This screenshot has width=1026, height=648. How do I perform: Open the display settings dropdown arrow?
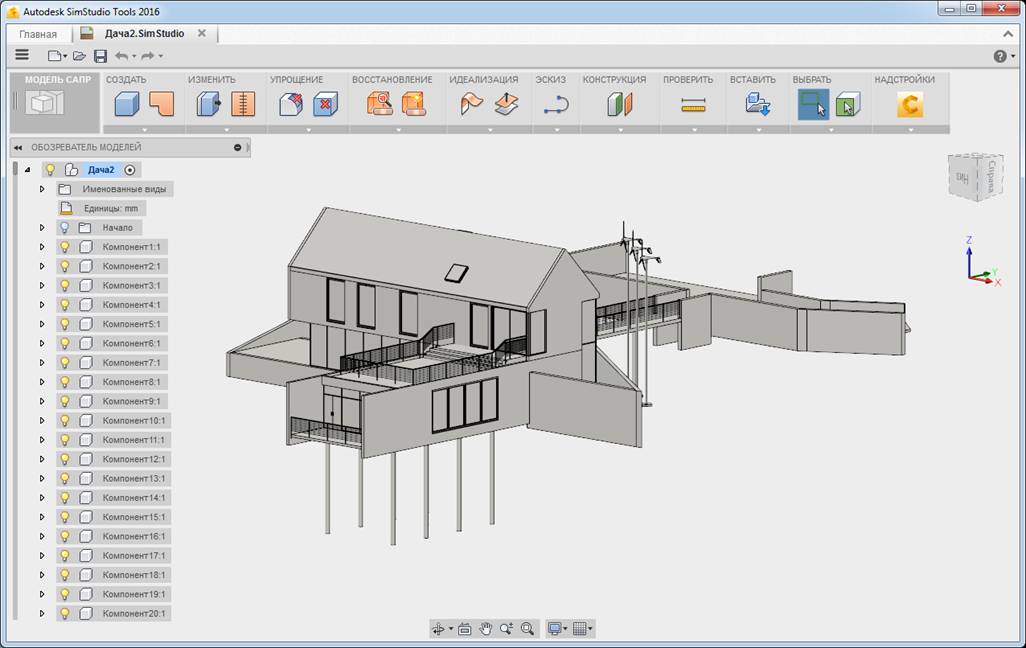pyautogui.click(x=565, y=629)
